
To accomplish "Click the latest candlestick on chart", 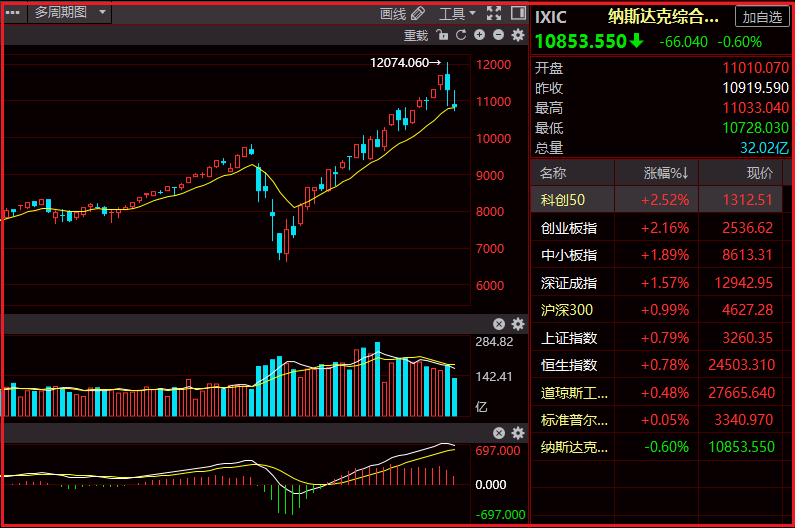I will (454, 101).
